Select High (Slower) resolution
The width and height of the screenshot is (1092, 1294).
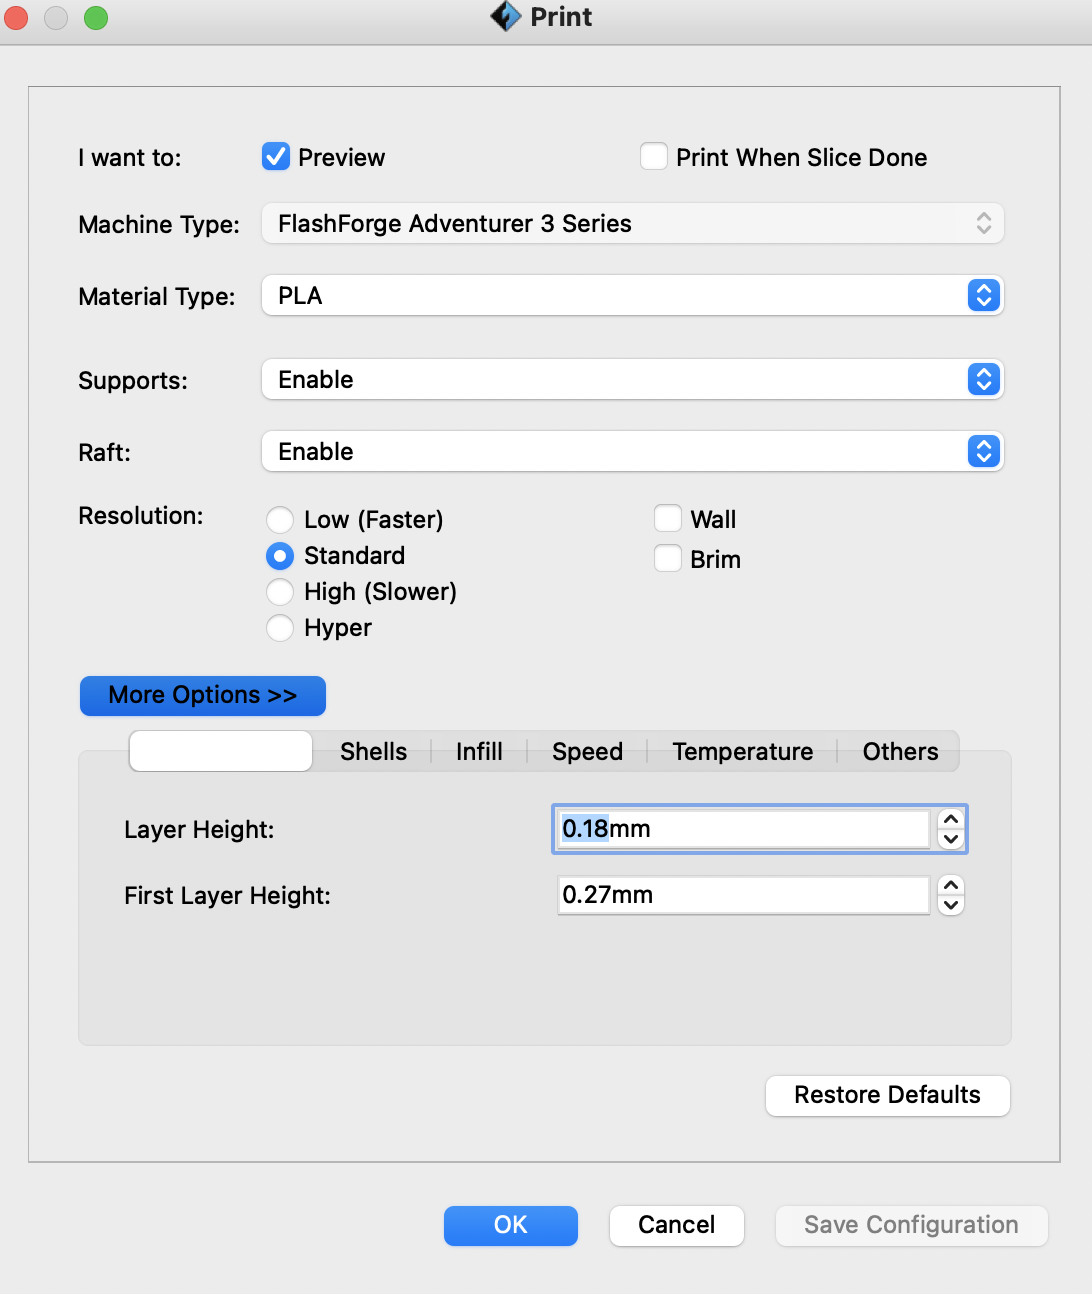pos(280,592)
